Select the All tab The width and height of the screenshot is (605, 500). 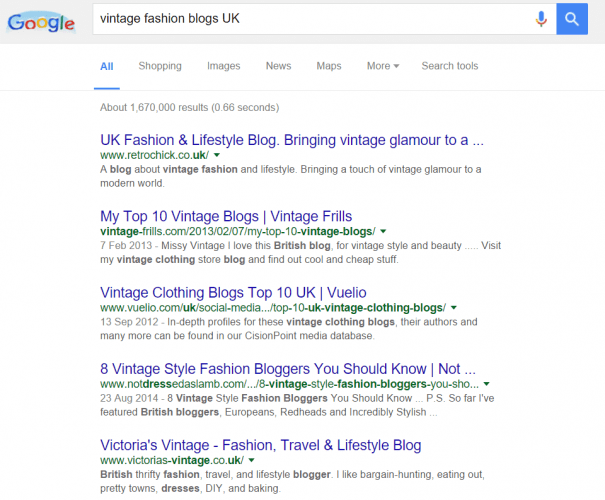point(106,66)
